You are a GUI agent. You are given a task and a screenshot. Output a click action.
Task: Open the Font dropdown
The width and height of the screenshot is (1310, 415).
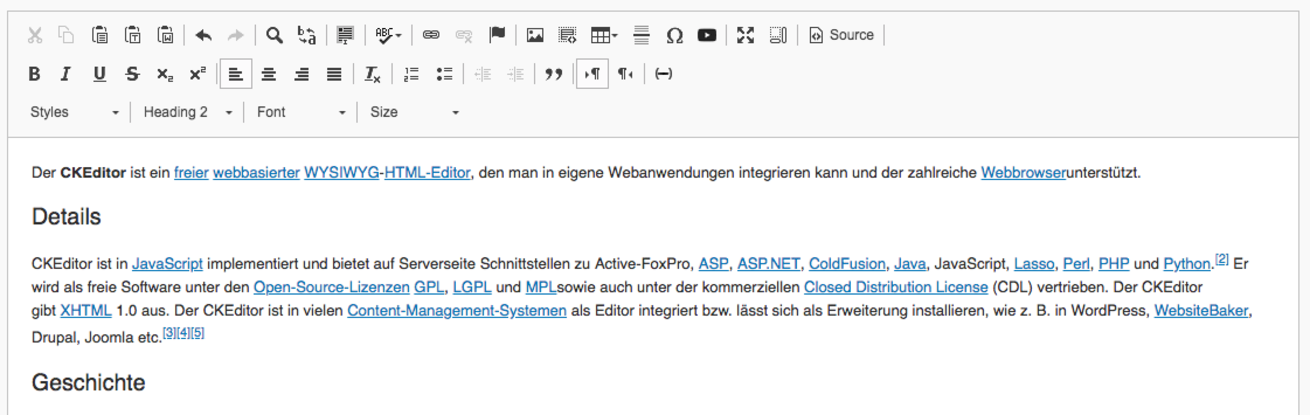(301, 112)
